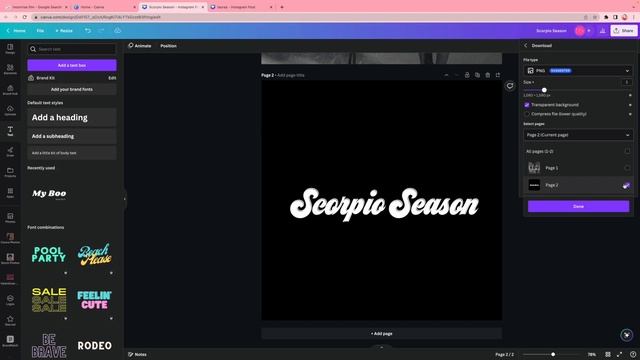
Task: Open the PNG file type dropdown
Action: [578, 71]
